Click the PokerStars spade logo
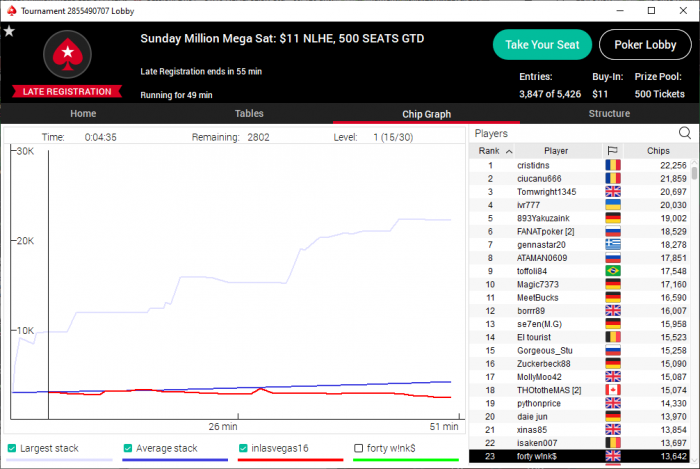Image resolution: width=700 pixels, height=469 pixels. pyautogui.click(x=67, y=54)
